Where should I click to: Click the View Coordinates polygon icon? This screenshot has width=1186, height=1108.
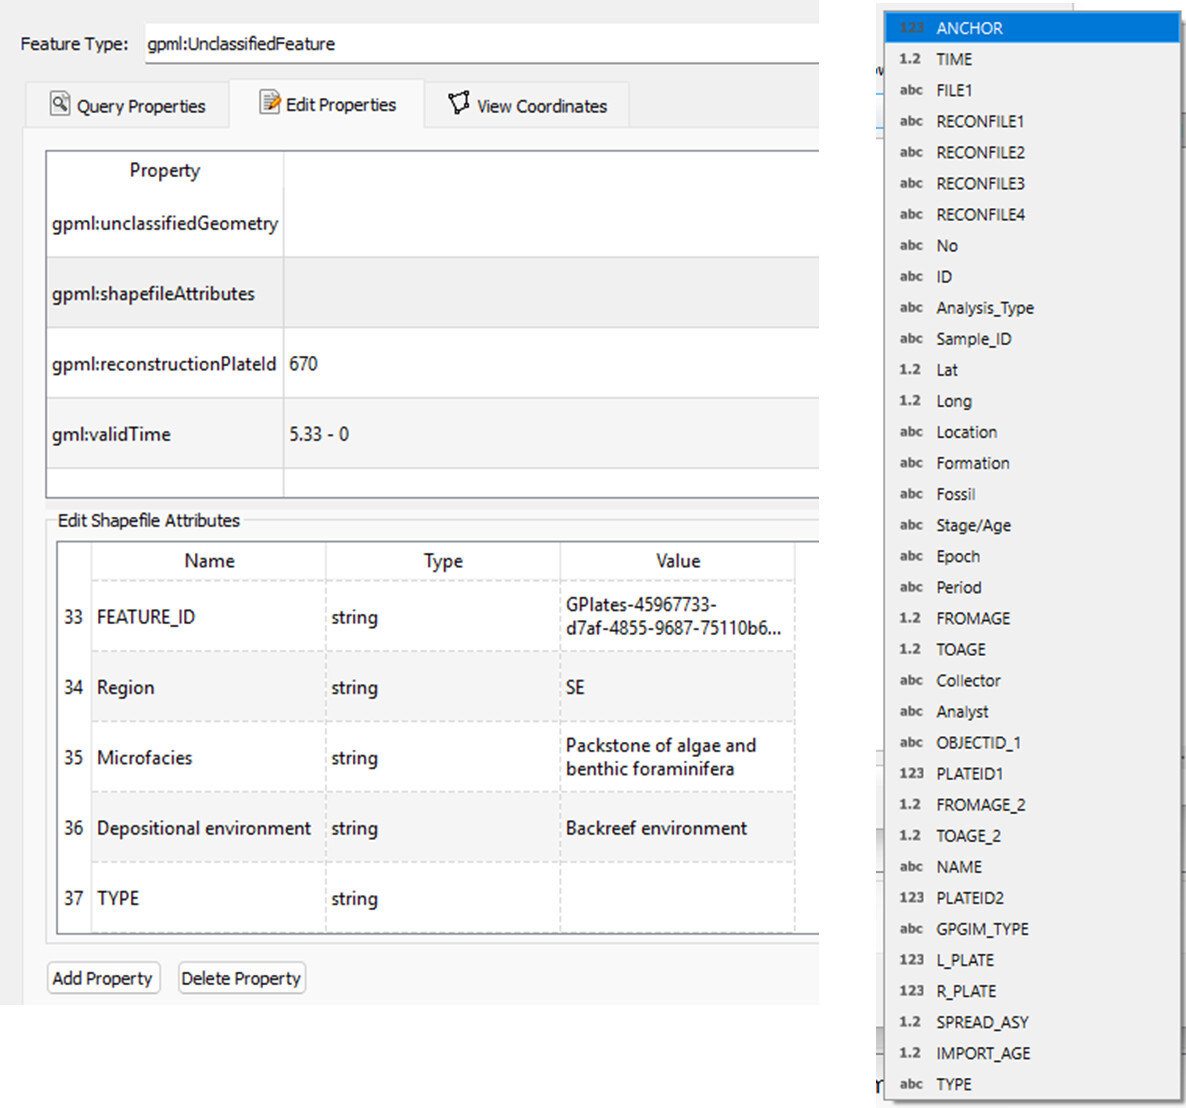459,103
